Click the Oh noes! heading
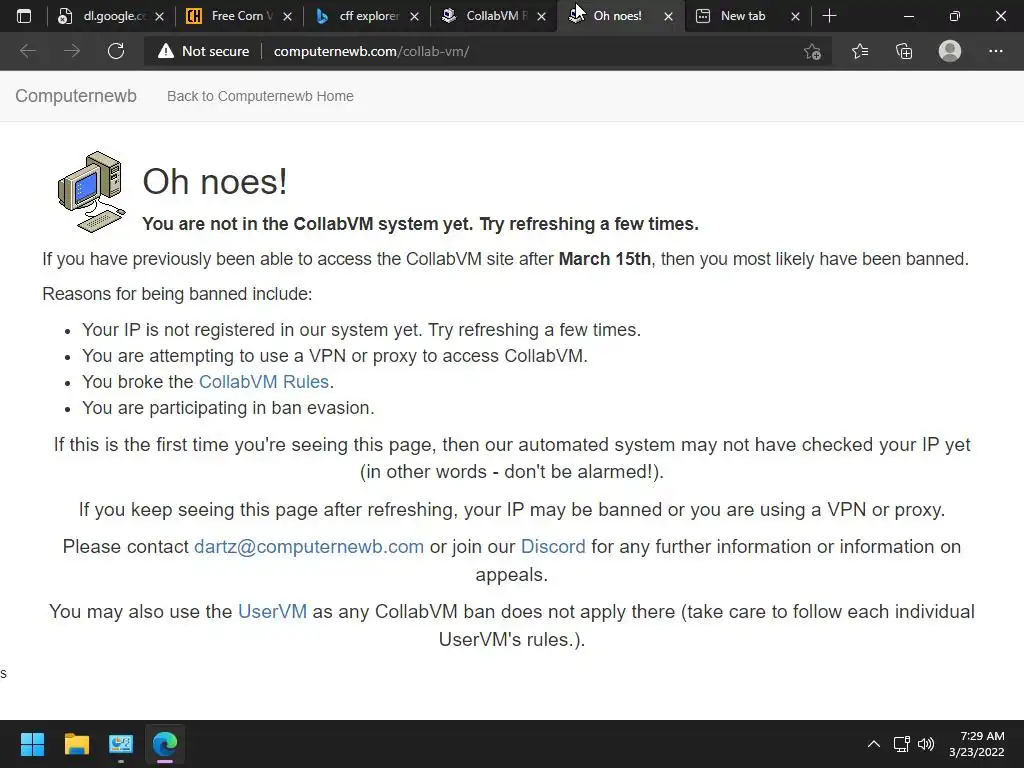The height and width of the screenshot is (768, 1024). pyautogui.click(x=215, y=182)
